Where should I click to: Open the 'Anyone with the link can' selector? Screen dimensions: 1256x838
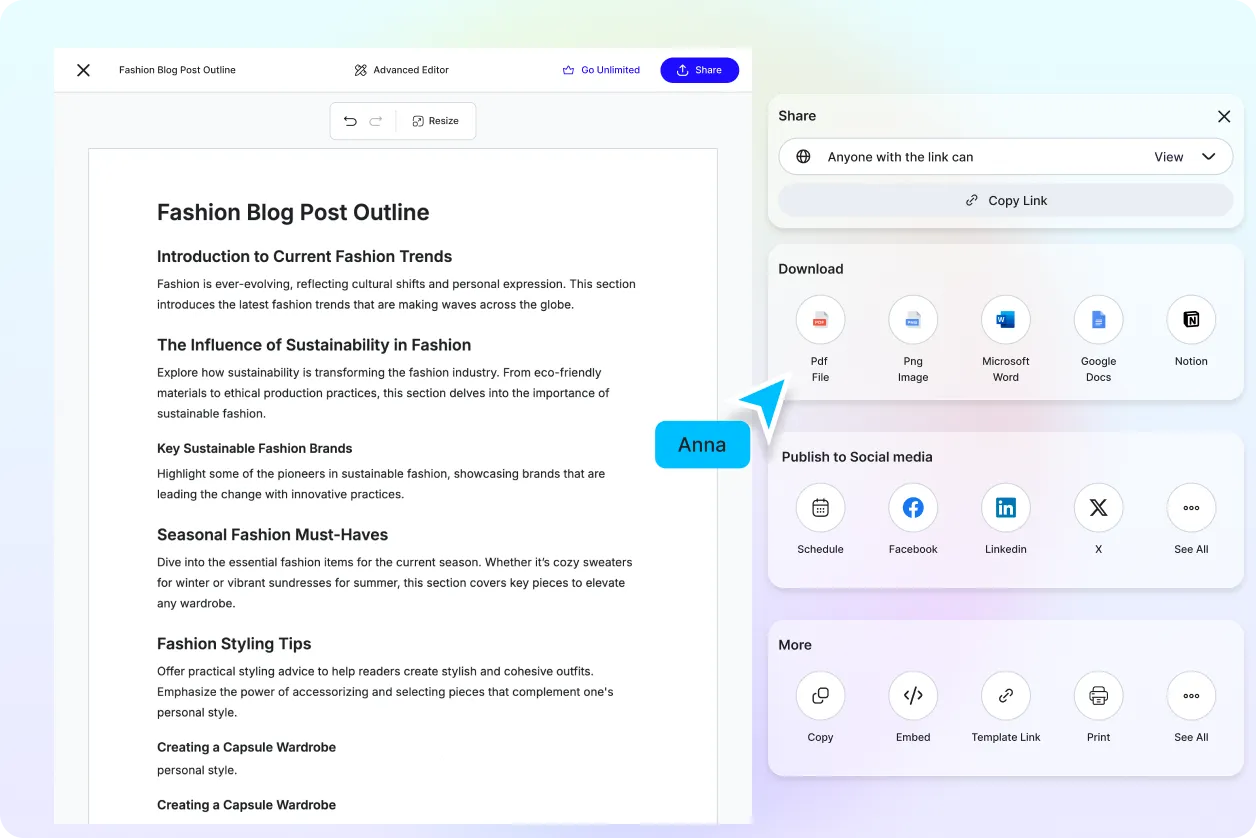900,157
